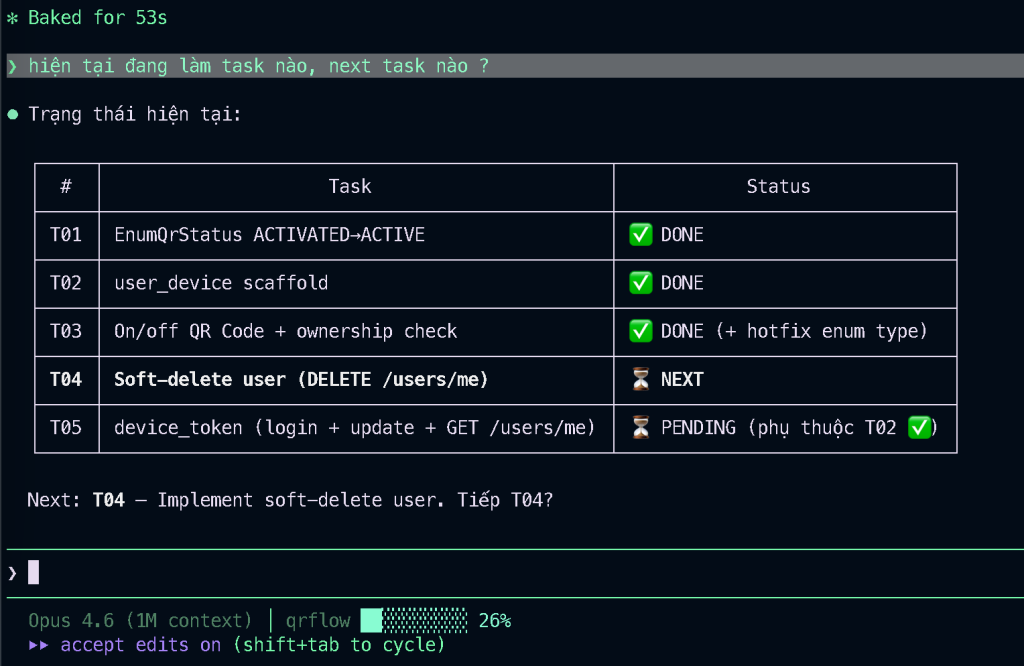Screen dimensions: 1024x666
Task: Click the 'Status' column header
Action: pos(778,187)
